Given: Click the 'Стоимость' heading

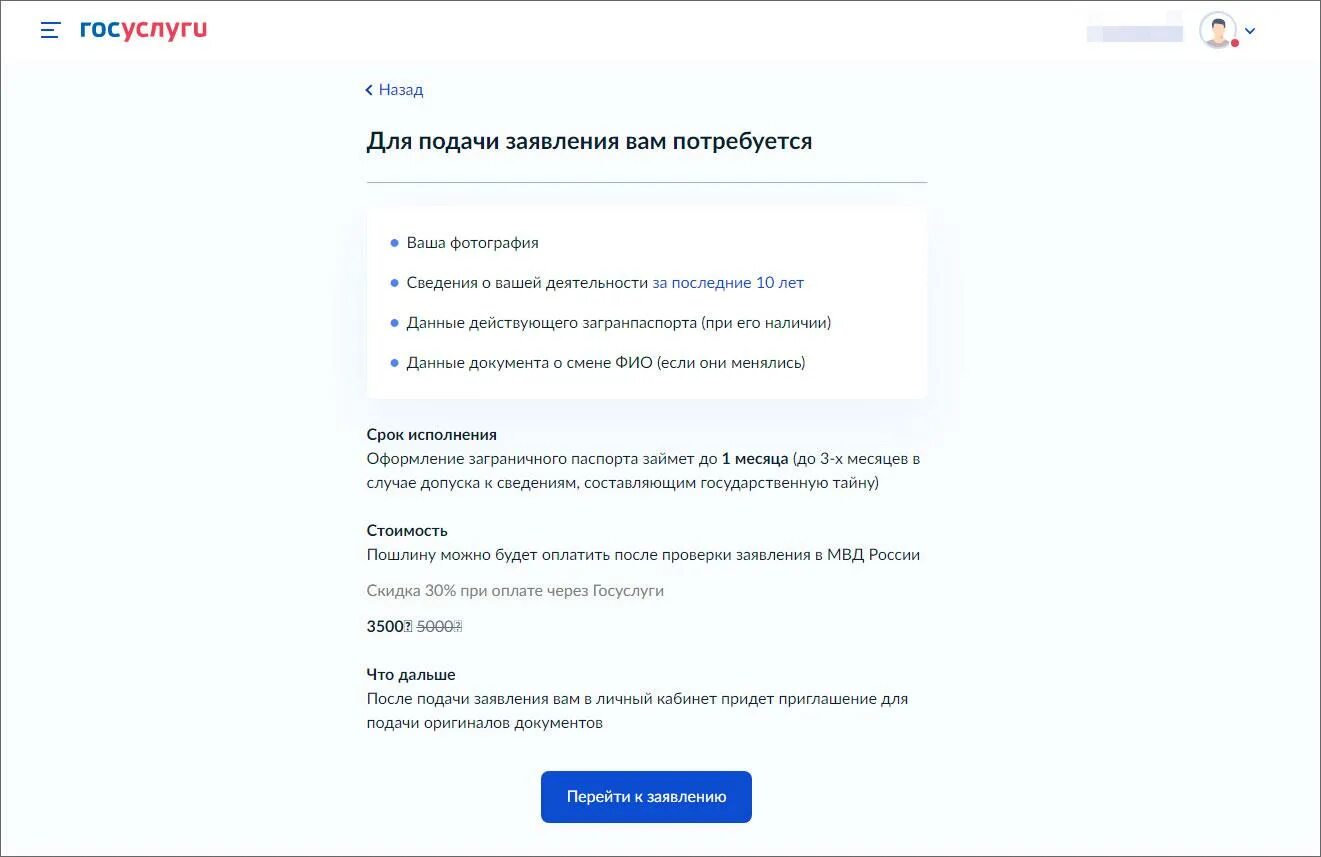Looking at the screenshot, I should (x=407, y=531).
